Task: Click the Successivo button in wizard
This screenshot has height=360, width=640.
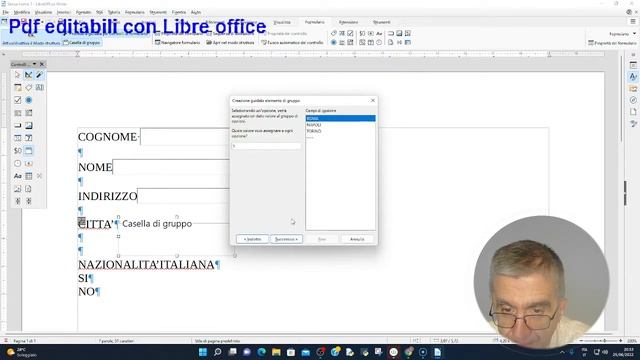Action: pyautogui.click(x=286, y=239)
